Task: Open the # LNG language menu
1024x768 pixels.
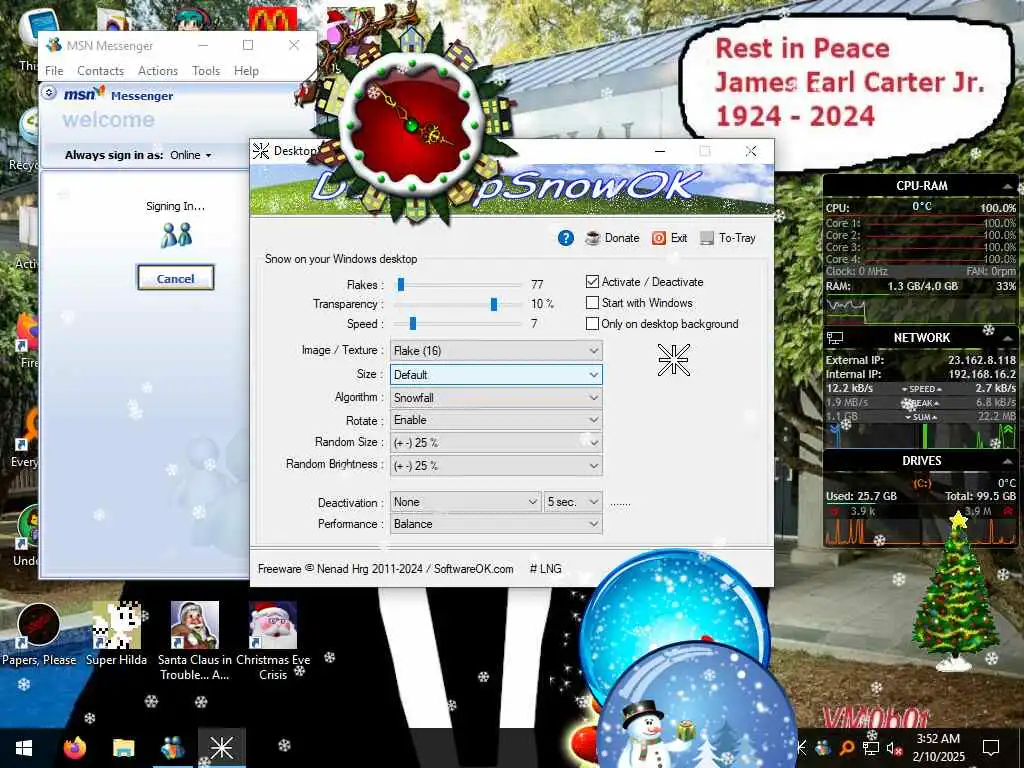Action: point(545,569)
